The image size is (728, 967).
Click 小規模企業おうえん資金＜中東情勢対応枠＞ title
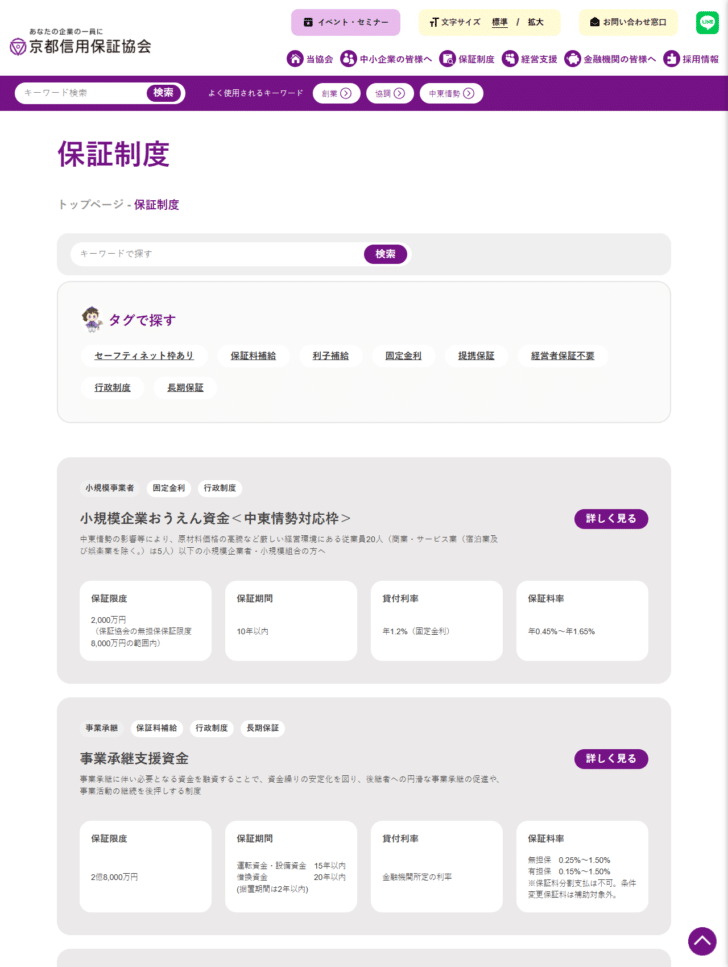(x=215, y=518)
